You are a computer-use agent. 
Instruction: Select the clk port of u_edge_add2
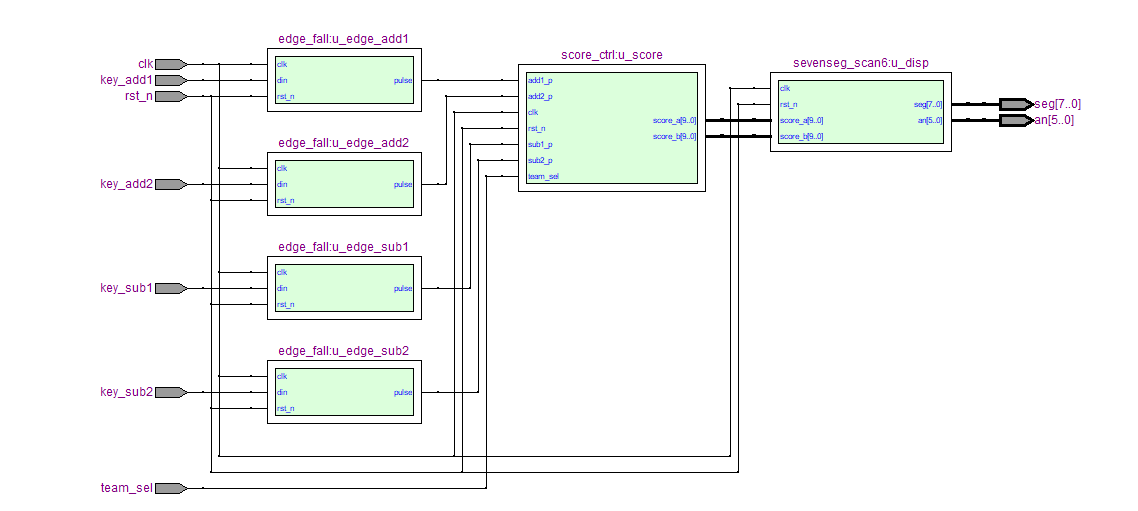point(282,168)
